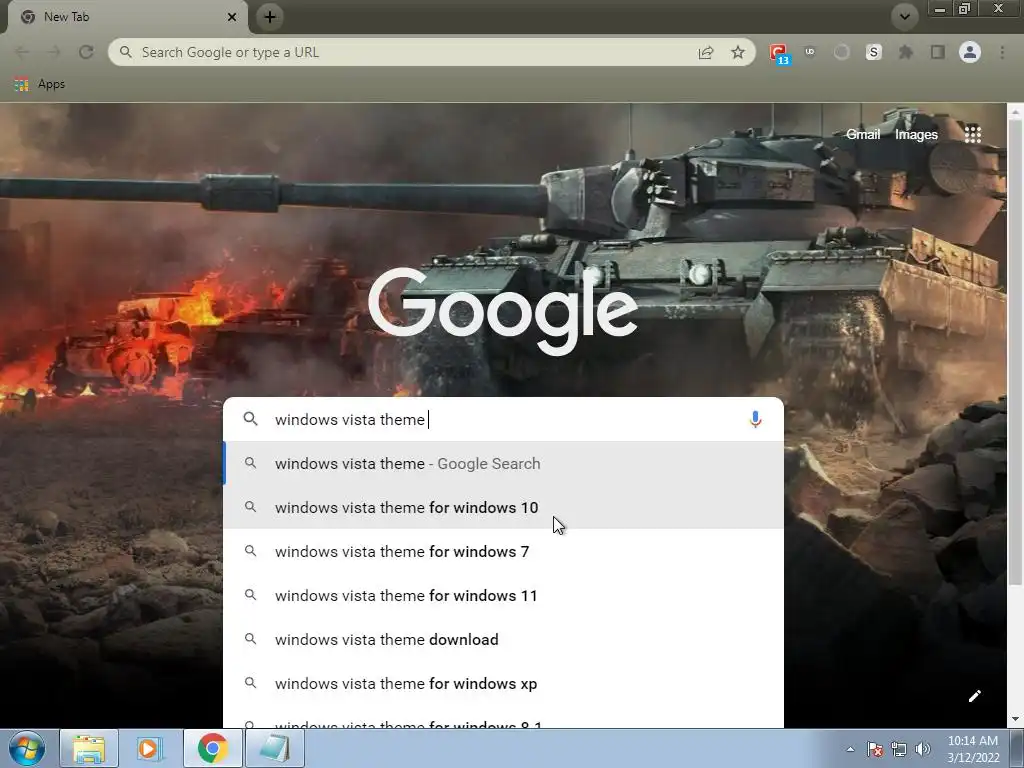Open the notepad app on taskbar
Image resolution: width=1024 pixels, height=768 pixels.
[x=274, y=748]
